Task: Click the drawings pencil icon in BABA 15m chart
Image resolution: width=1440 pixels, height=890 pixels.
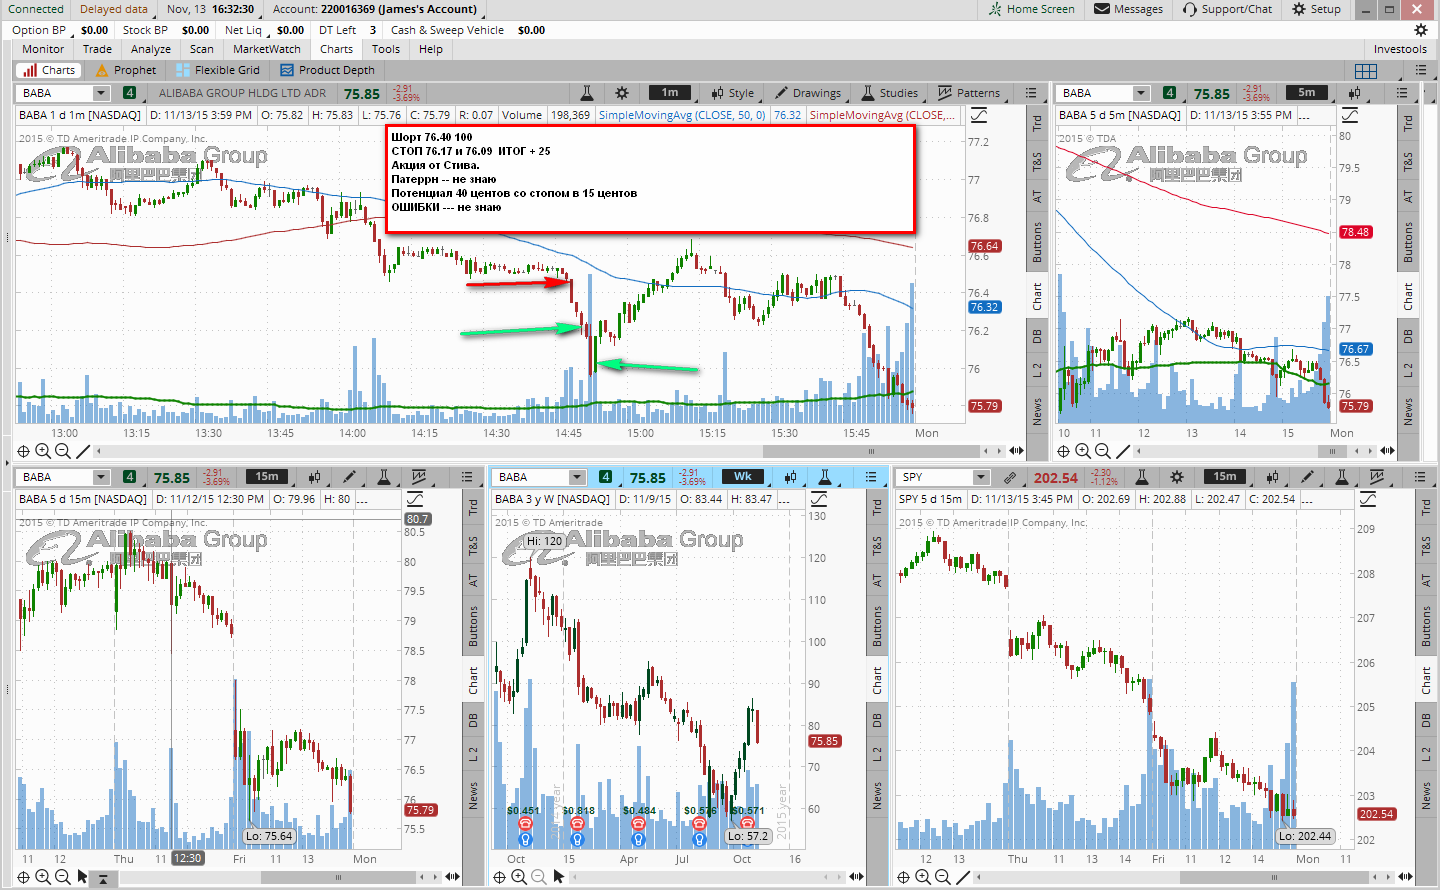Action: (x=350, y=477)
